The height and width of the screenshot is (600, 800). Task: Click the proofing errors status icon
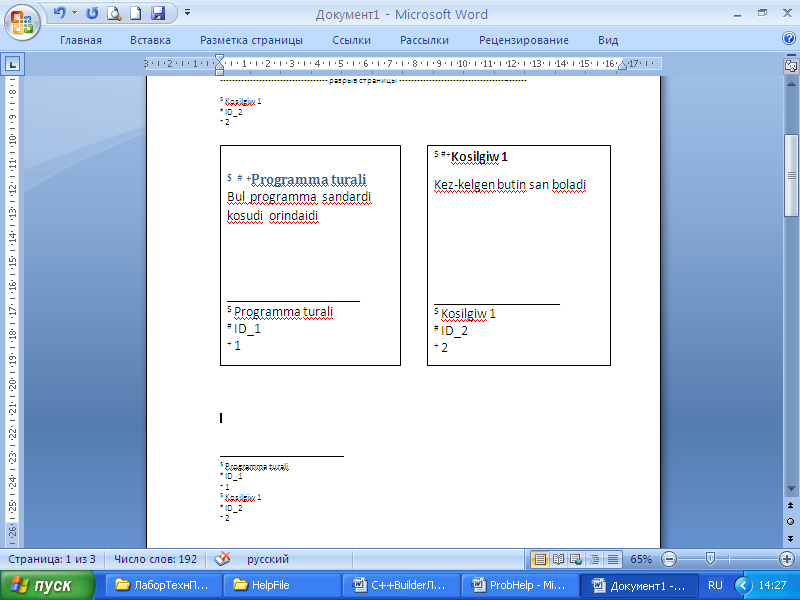click(x=222, y=559)
